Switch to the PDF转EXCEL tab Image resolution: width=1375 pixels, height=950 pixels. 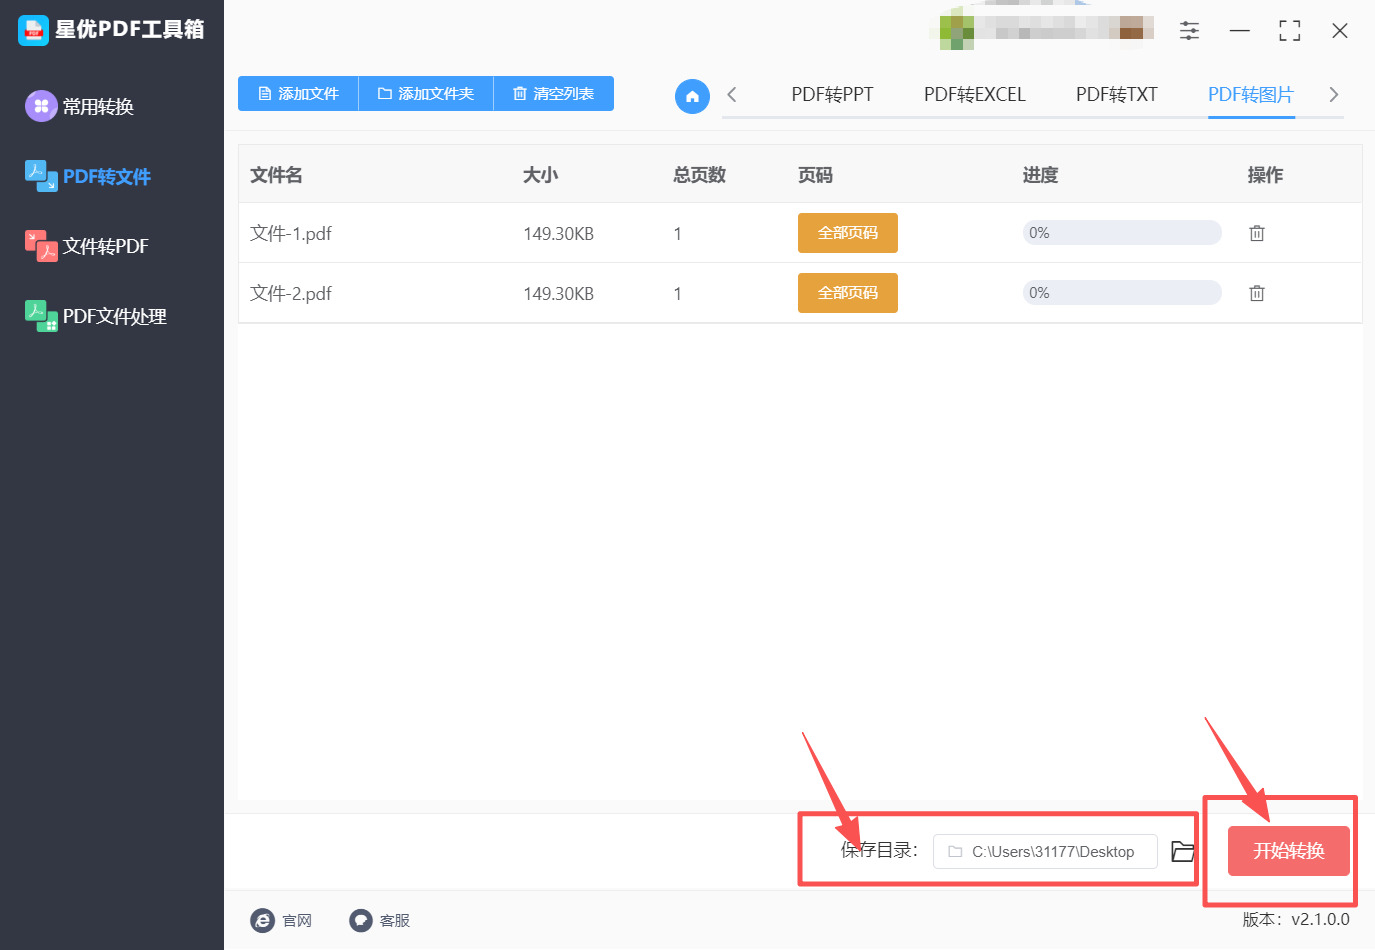coord(975,94)
